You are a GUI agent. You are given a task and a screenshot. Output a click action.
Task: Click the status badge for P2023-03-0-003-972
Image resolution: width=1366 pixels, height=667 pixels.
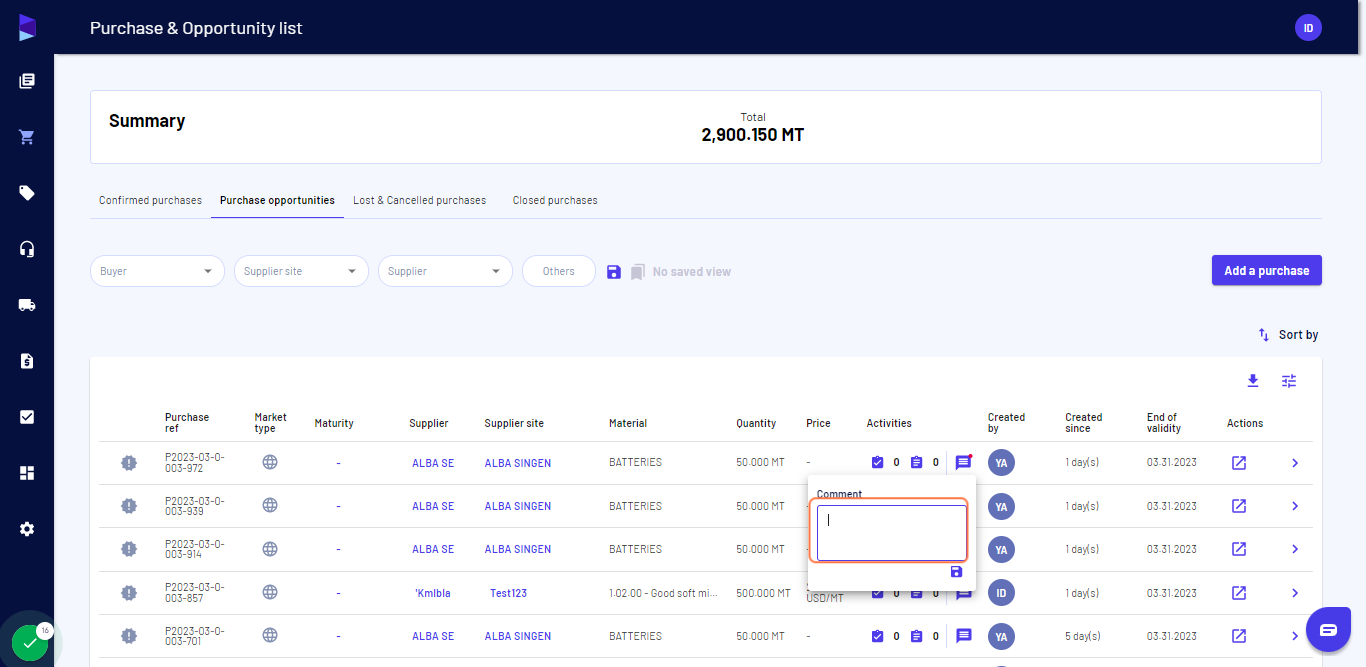(x=129, y=463)
